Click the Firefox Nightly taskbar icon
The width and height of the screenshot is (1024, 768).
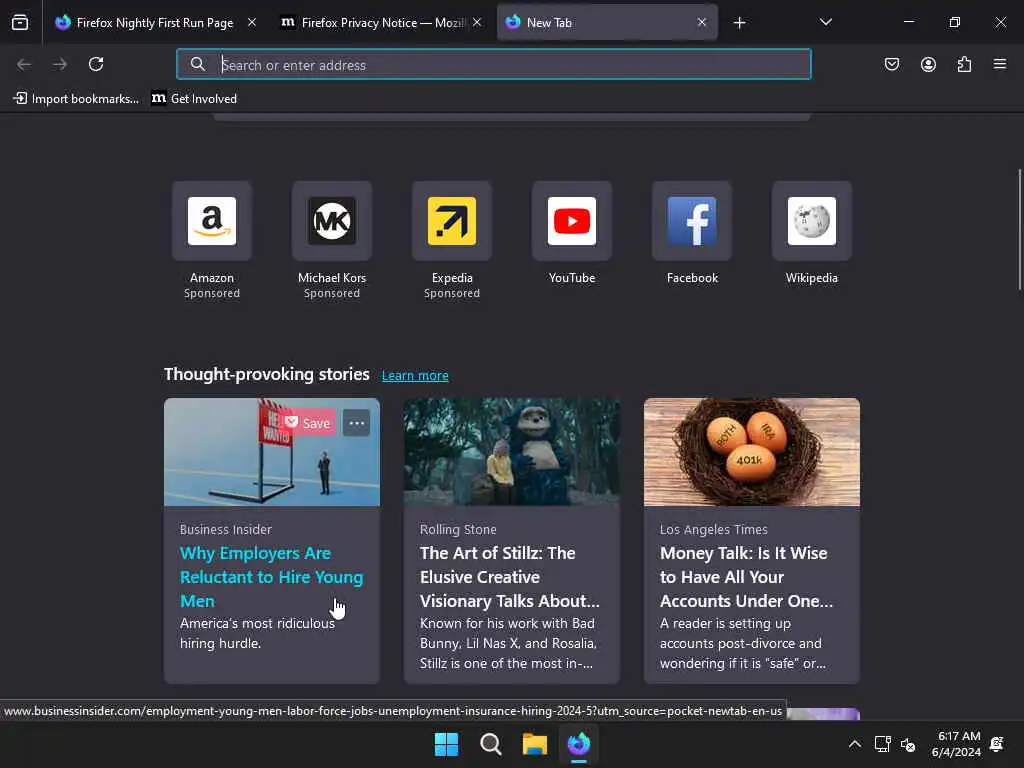[579, 744]
